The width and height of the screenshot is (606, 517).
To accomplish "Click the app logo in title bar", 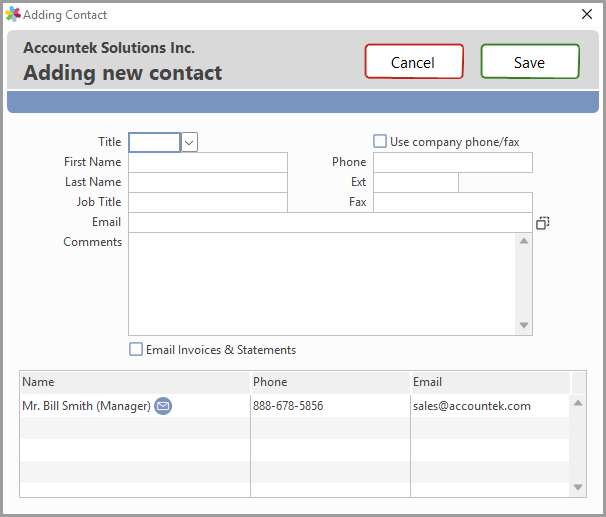I will point(12,14).
